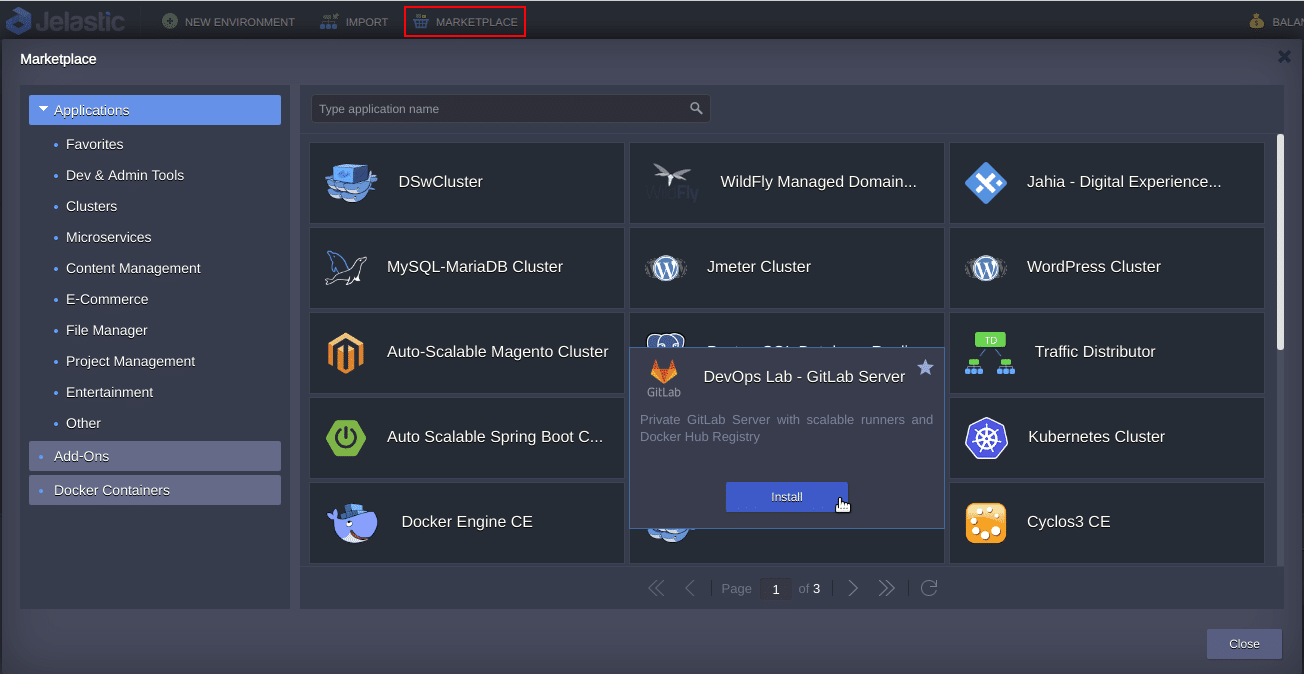The image size is (1304, 674).
Task: Click the WordPress Cluster logo icon
Action: click(985, 267)
